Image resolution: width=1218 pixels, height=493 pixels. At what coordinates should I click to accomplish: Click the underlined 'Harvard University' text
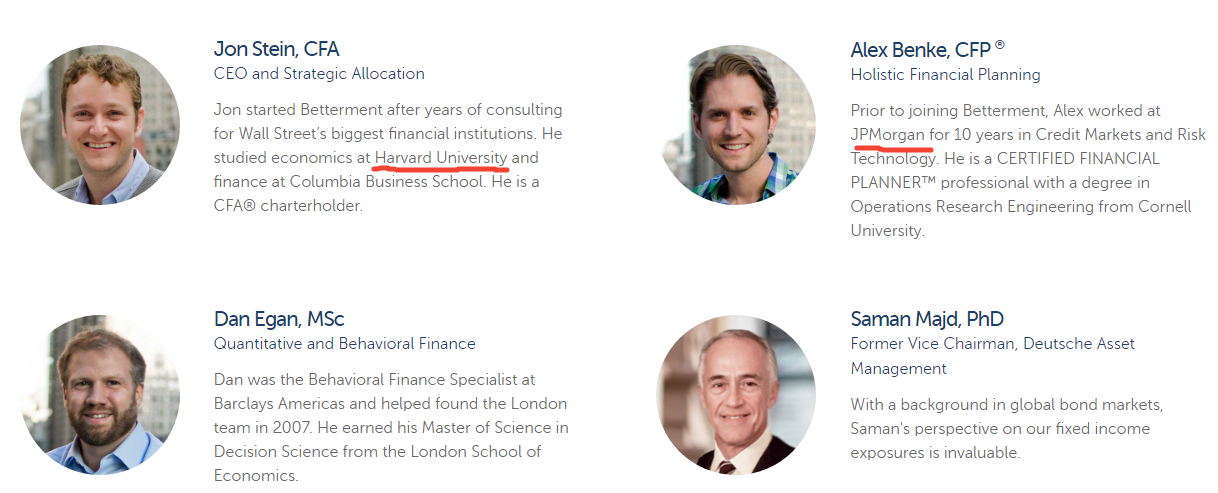click(441, 158)
